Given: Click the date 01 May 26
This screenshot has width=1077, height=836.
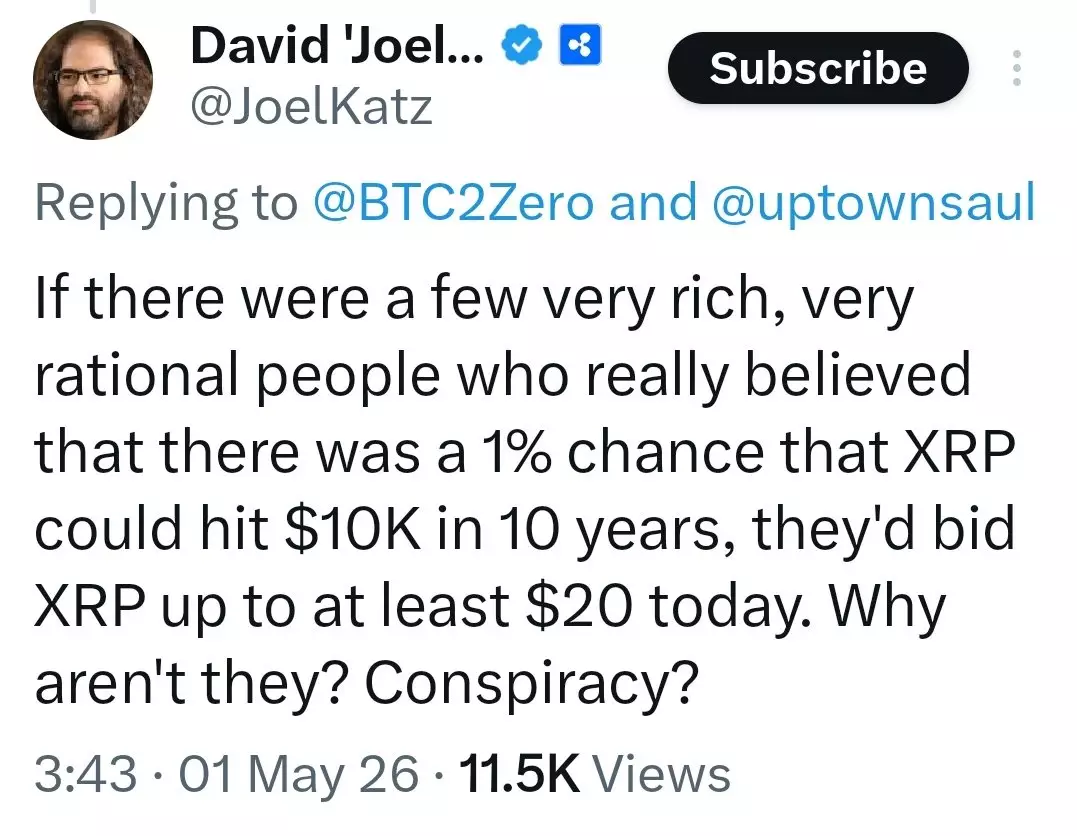Looking at the screenshot, I should click(x=299, y=775).
